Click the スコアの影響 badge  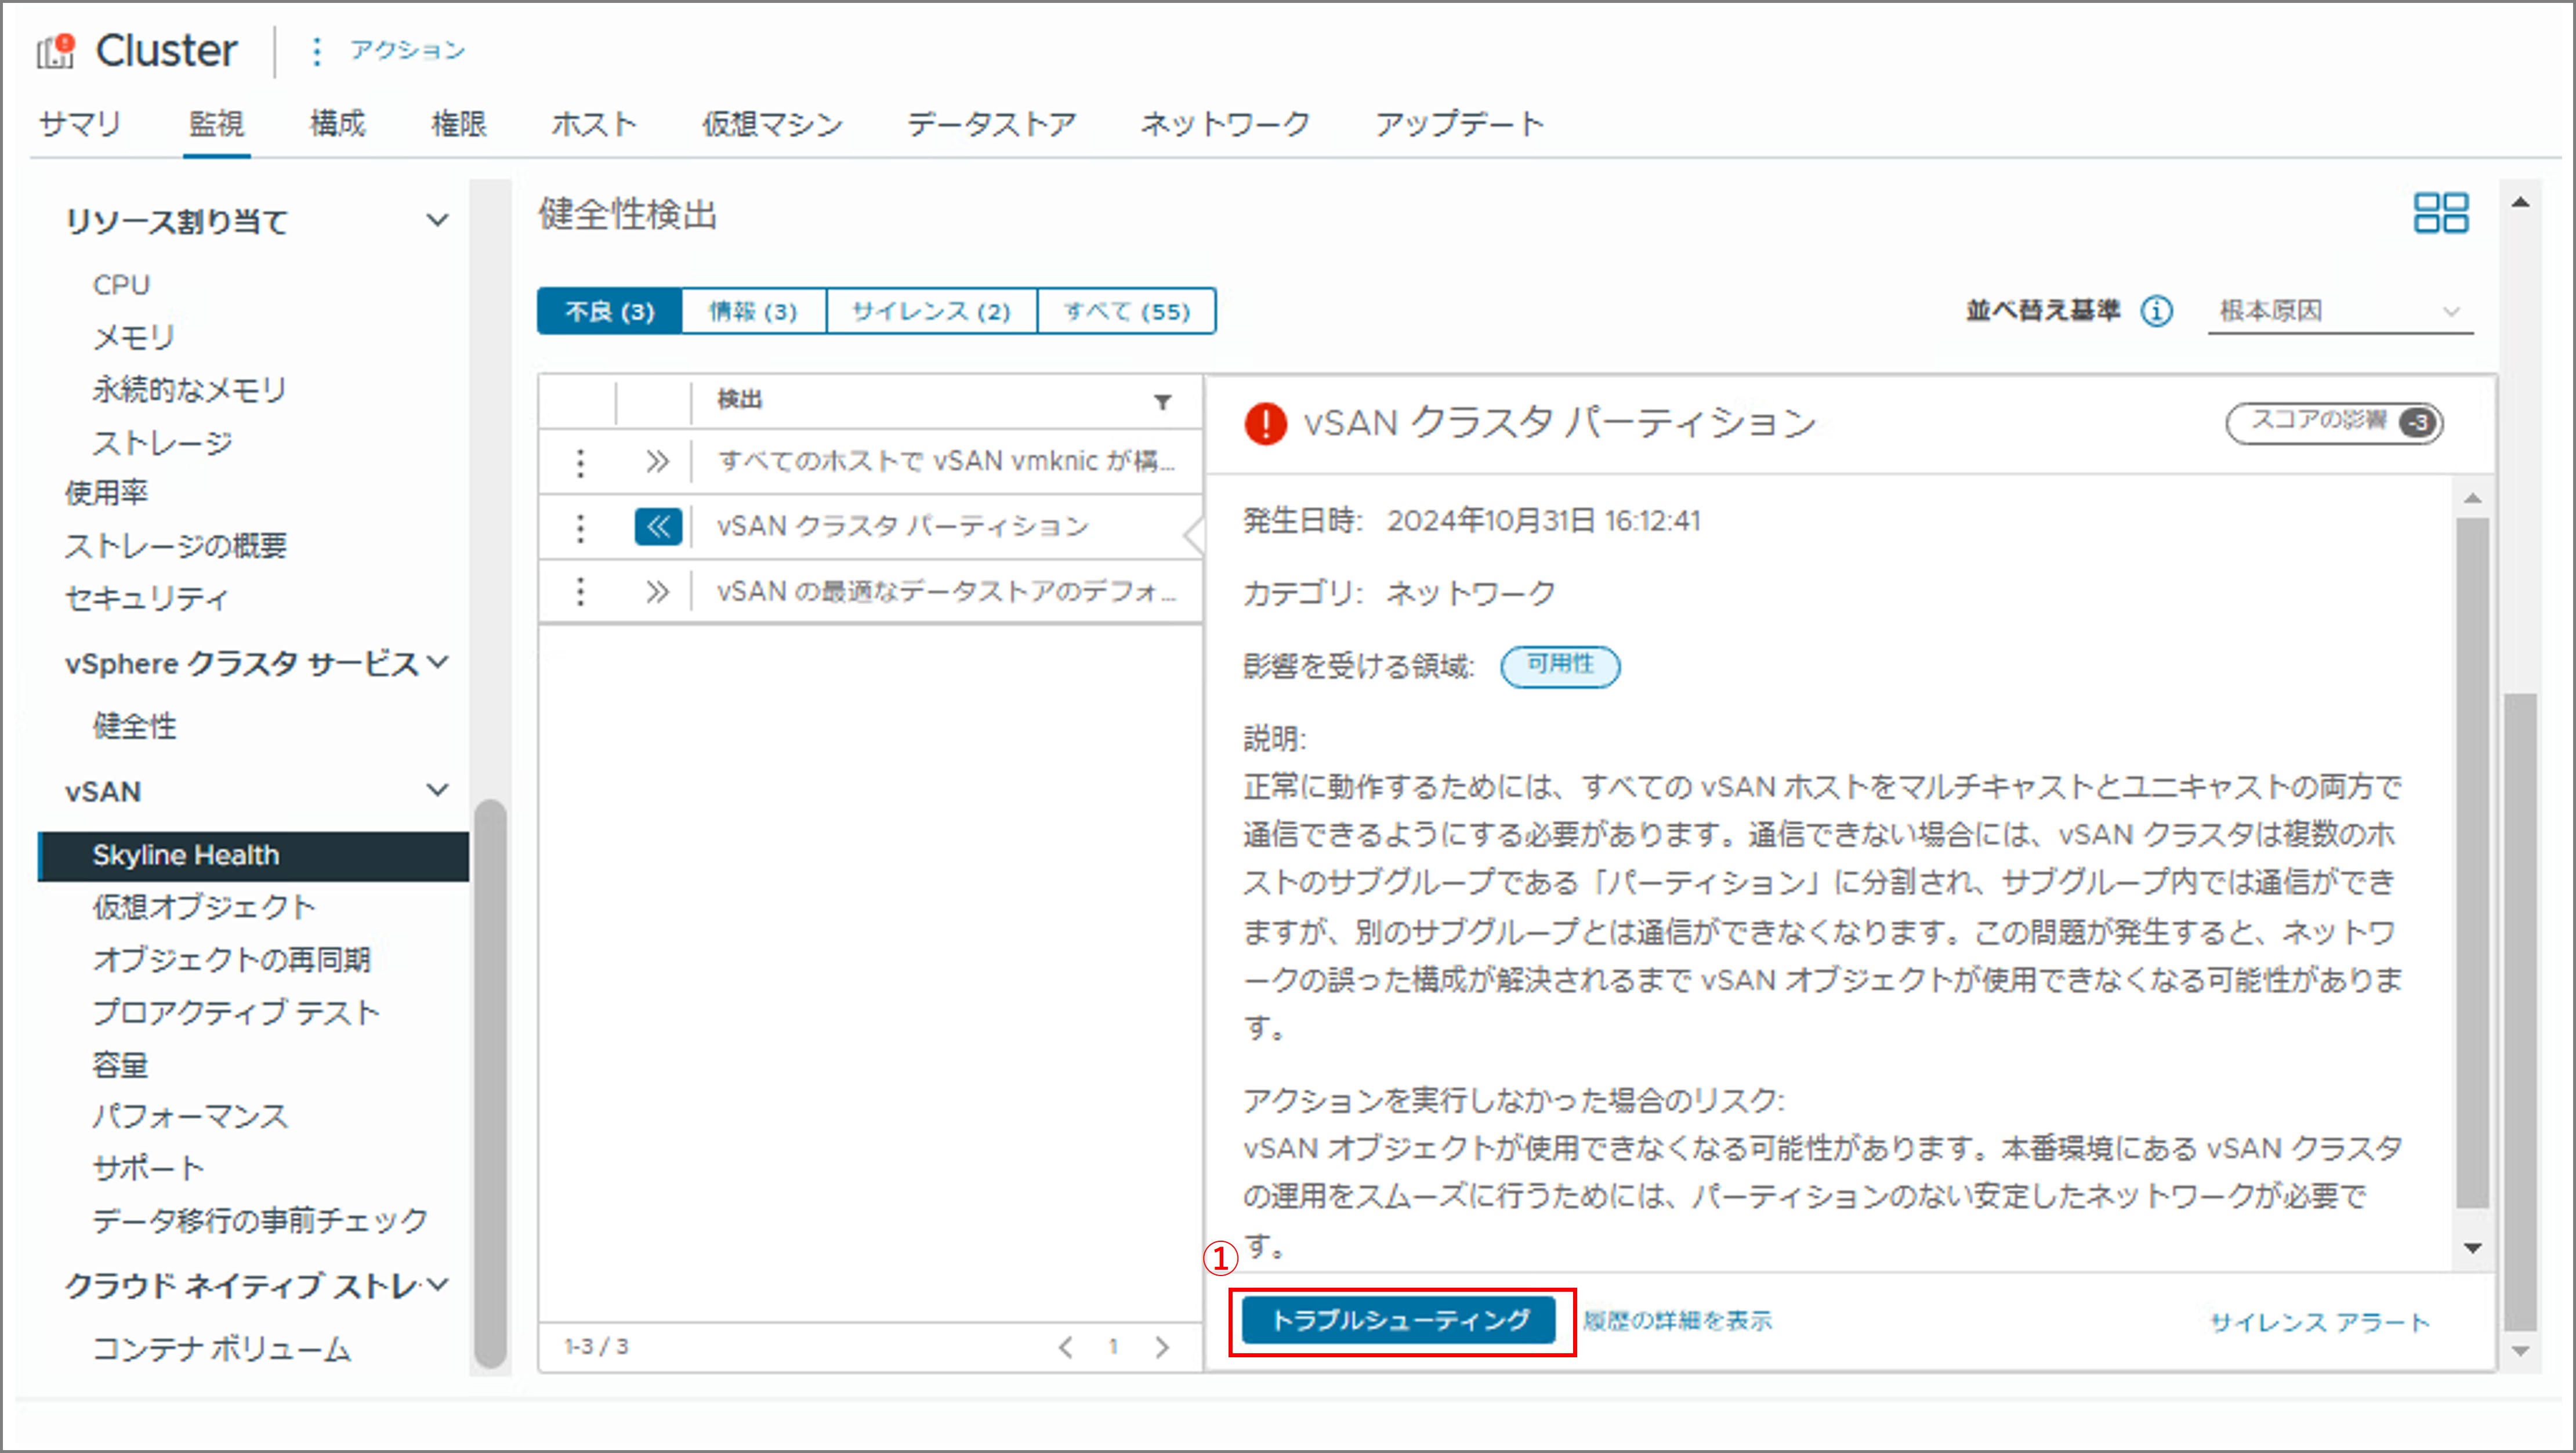(2335, 423)
